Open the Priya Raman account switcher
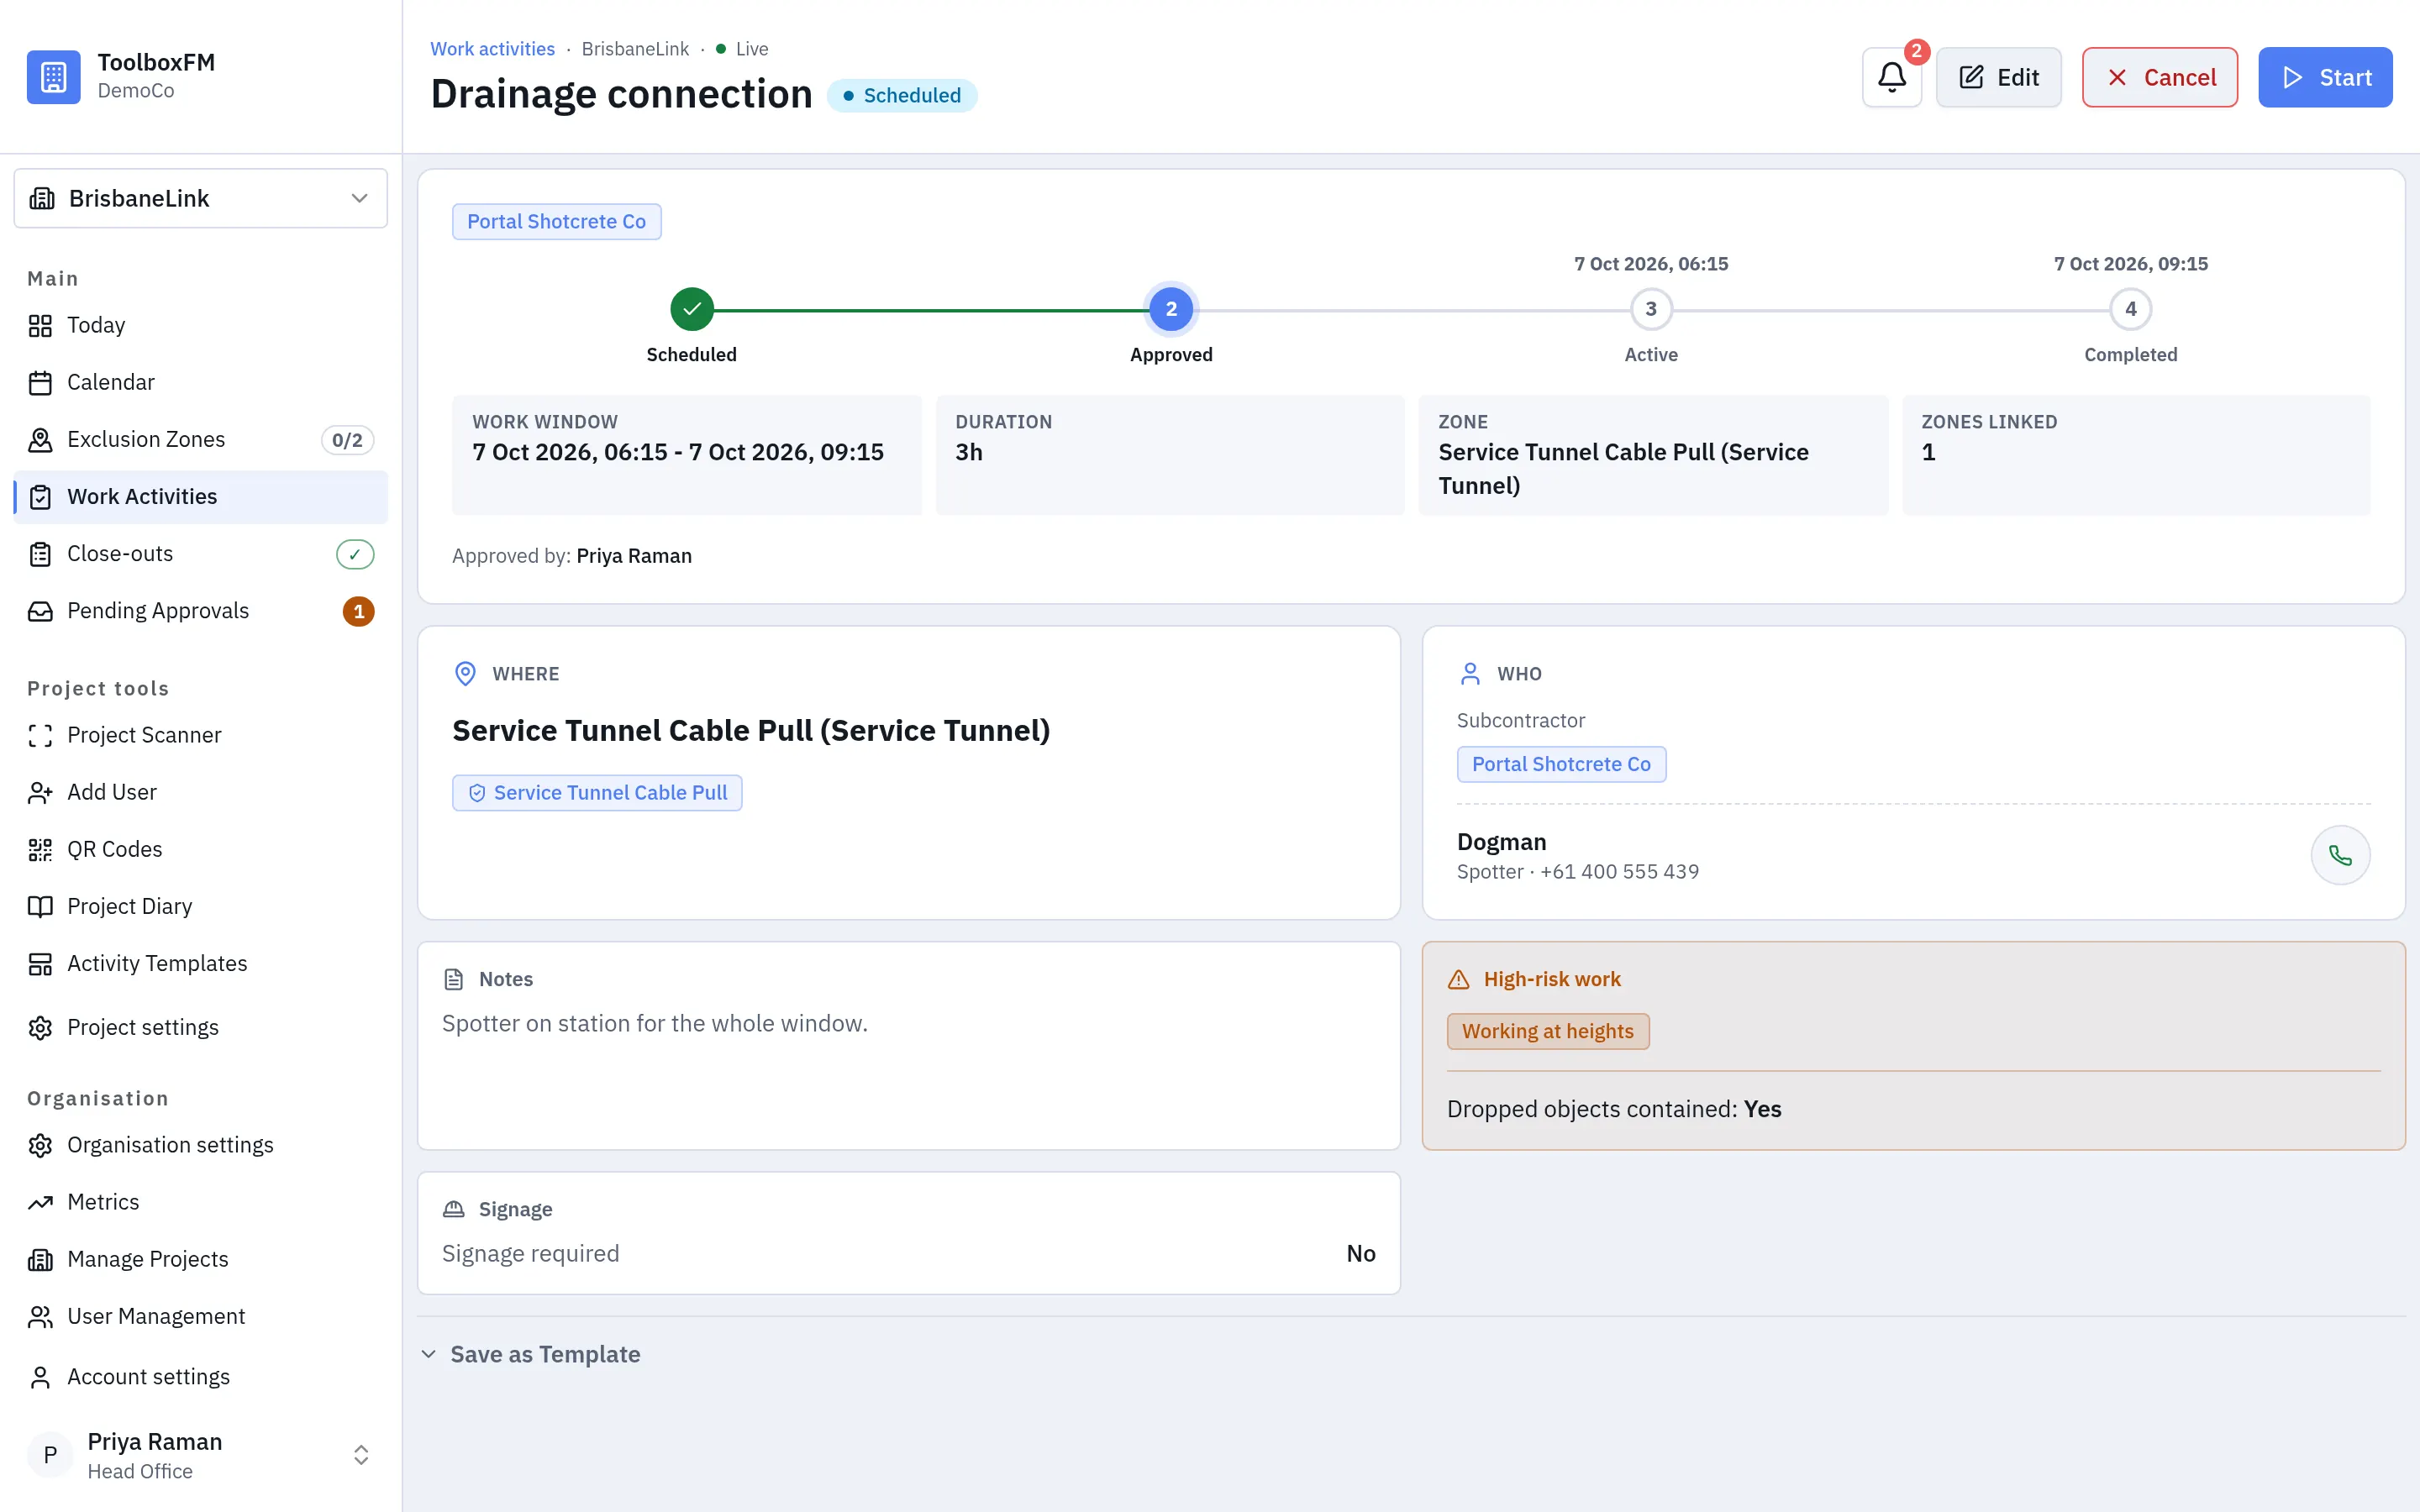The image size is (2420, 1512). (x=201, y=1455)
